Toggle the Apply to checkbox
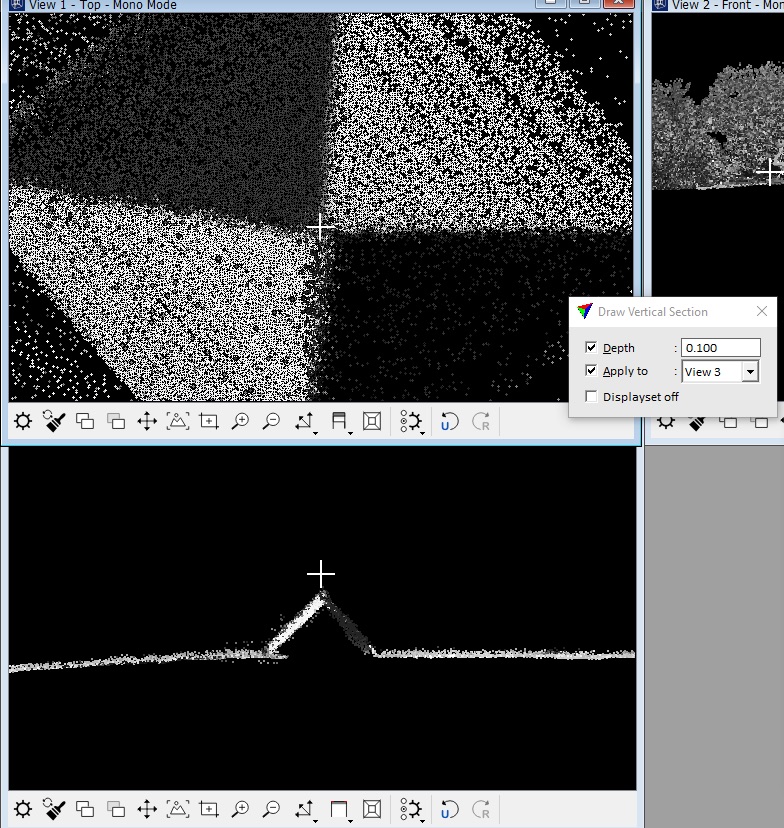 click(591, 371)
